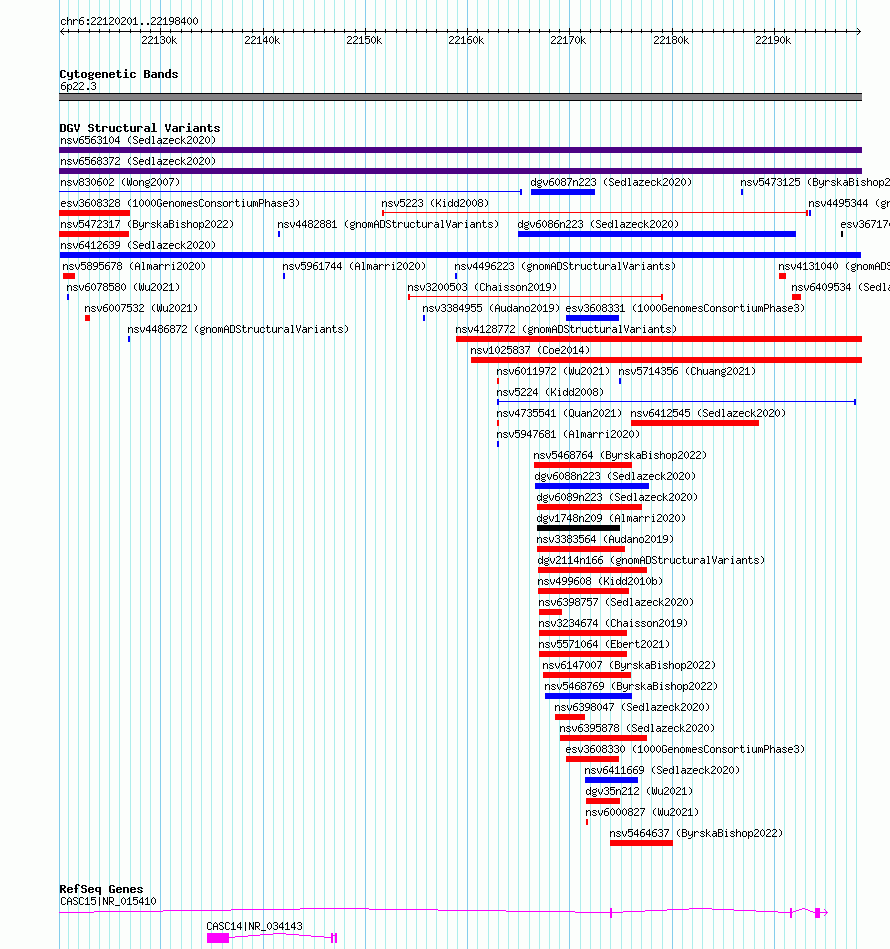Open variant nsv6563104 (Sedlazeck2020) label
Image resolution: width=890 pixels, height=949 pixels.
(138, 140)
